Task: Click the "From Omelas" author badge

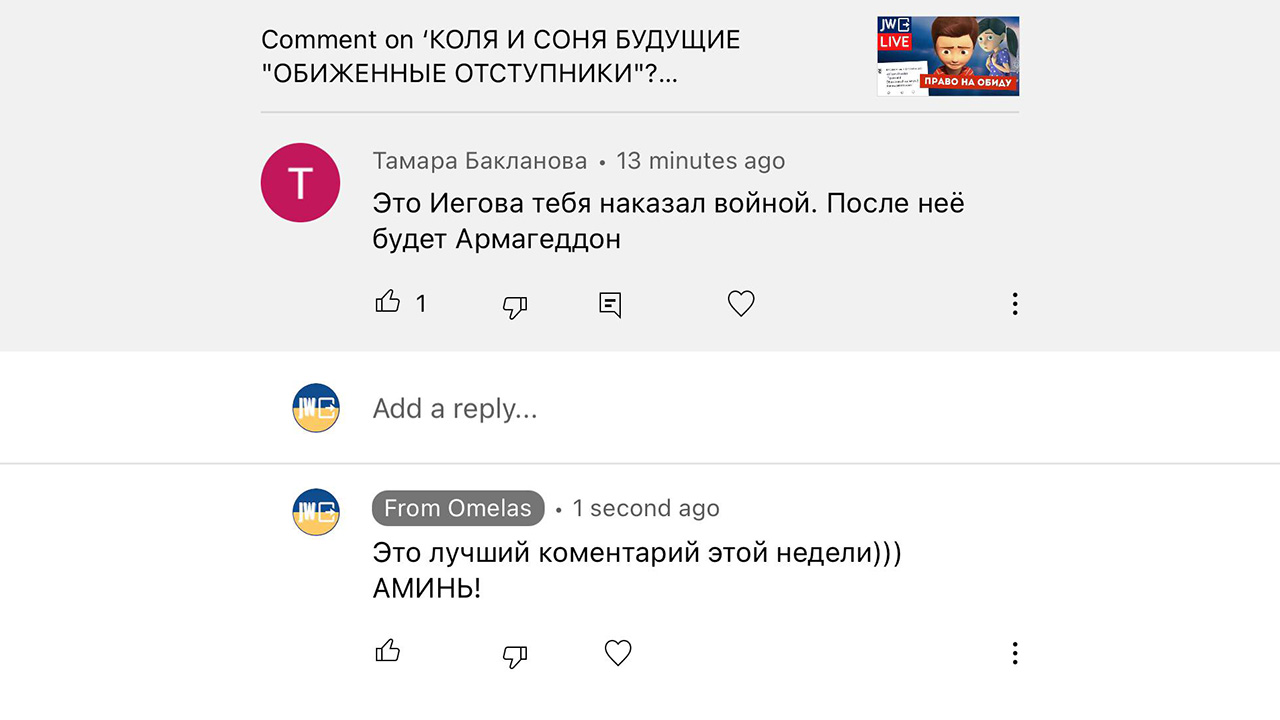Action: point(458,508)
